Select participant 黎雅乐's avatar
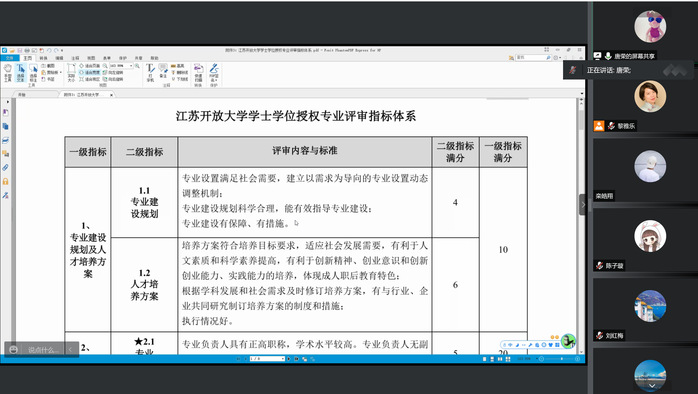Screen dimensions: 698x394 click(650, 96)
